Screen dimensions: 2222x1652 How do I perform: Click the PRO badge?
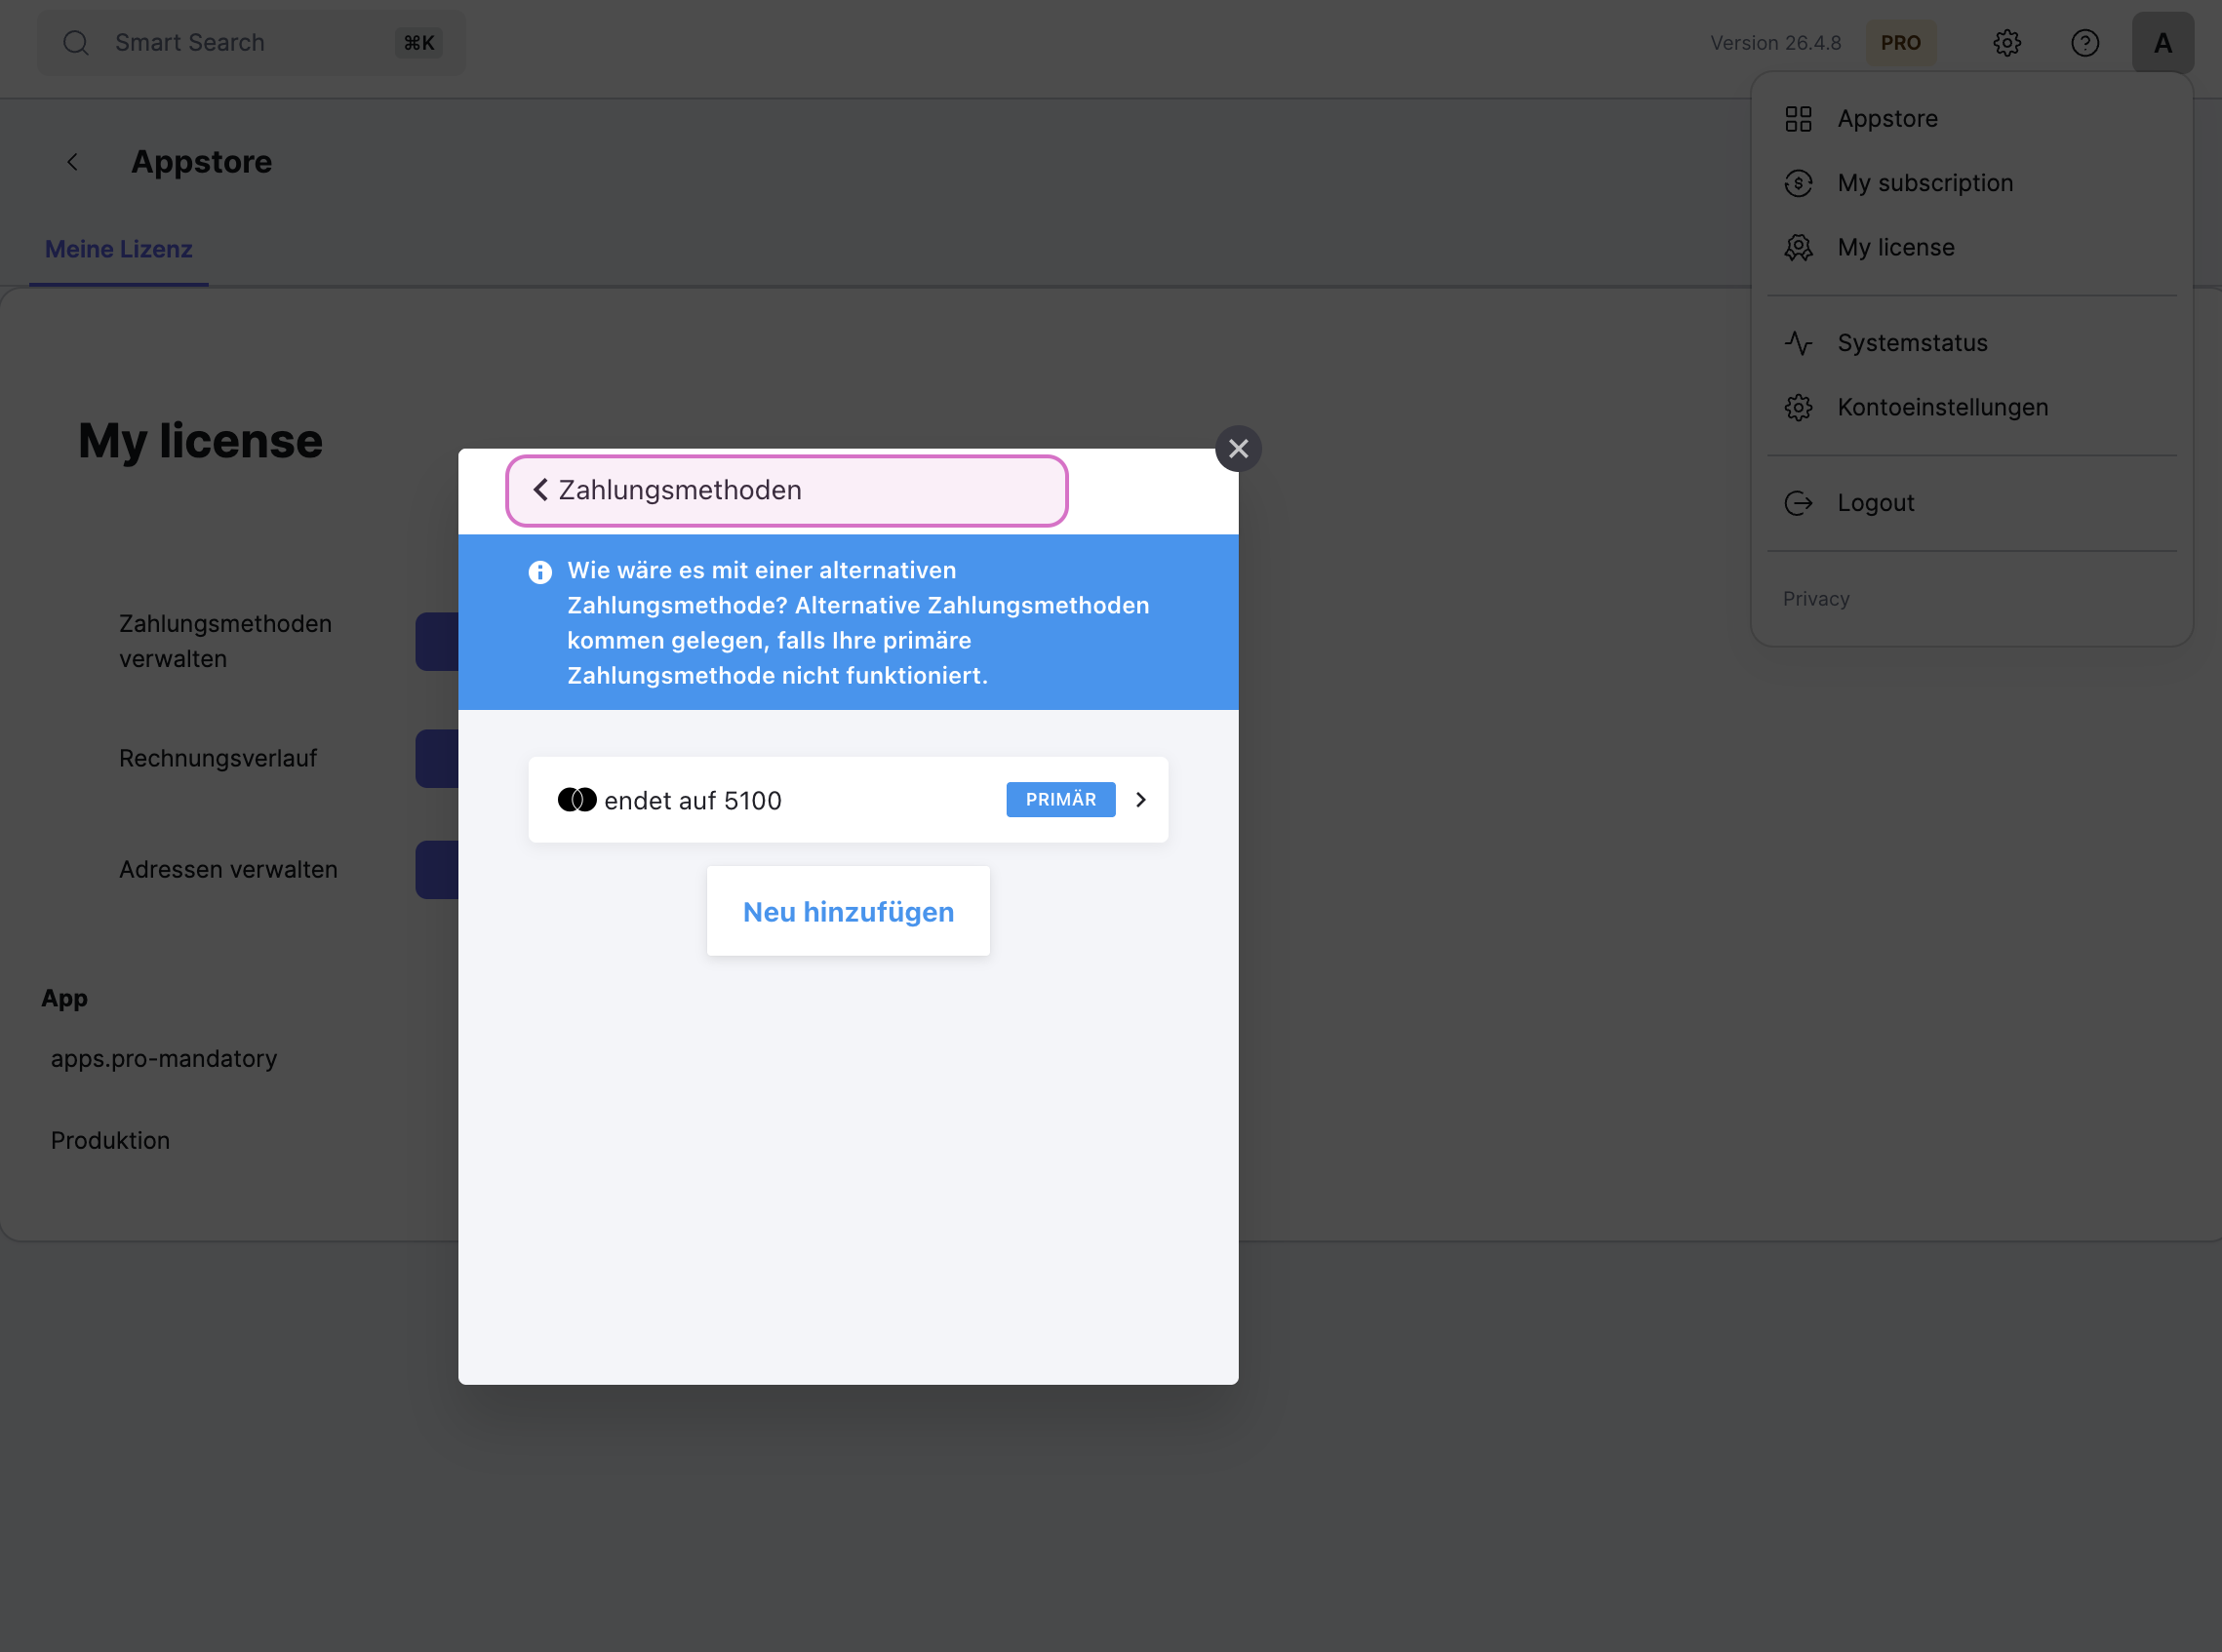1901,43
